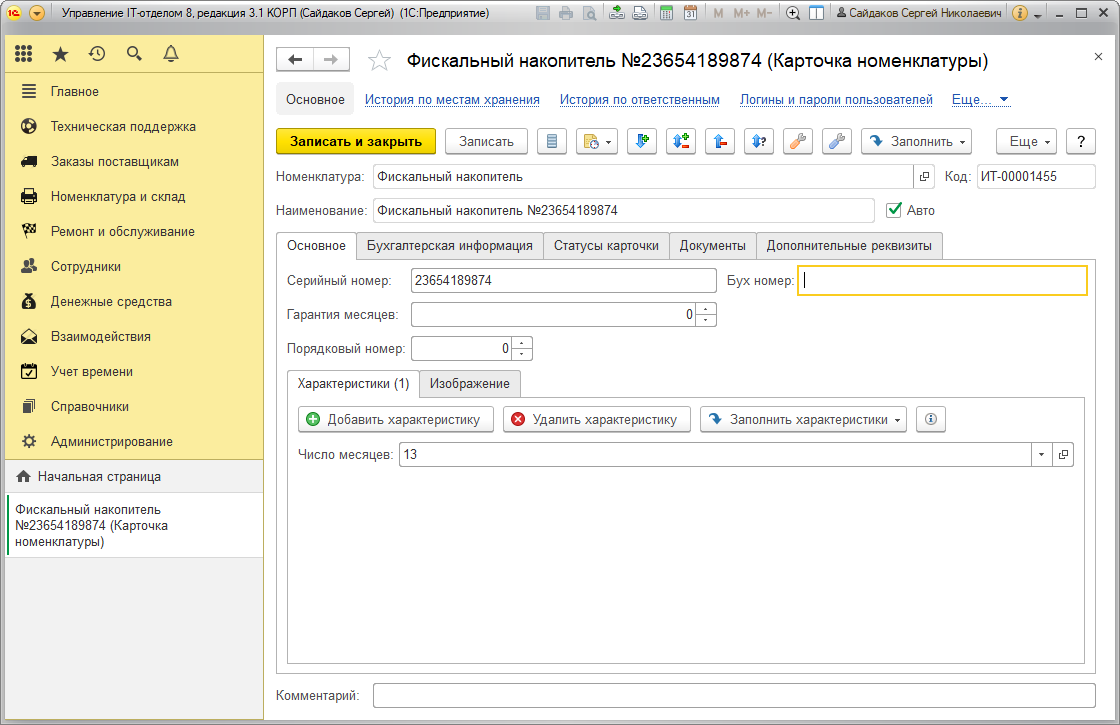1120x725 pixels.
Task: Click the blue wrench icon
Action: tap(836, 141)
